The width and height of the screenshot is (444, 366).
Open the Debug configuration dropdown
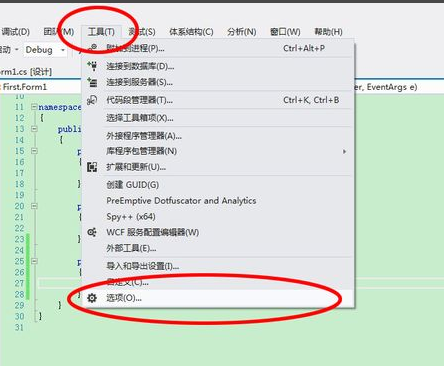point(45,50)
